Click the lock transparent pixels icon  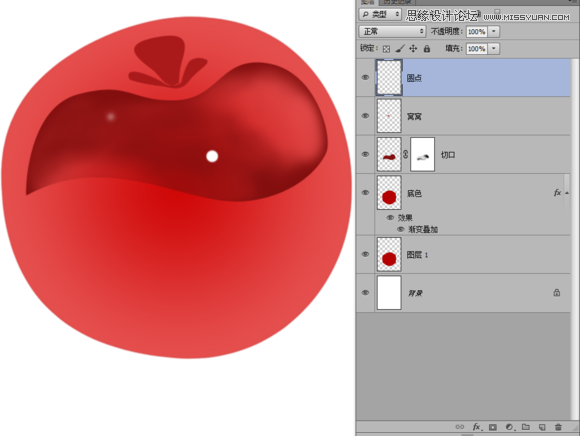point(386,49)
